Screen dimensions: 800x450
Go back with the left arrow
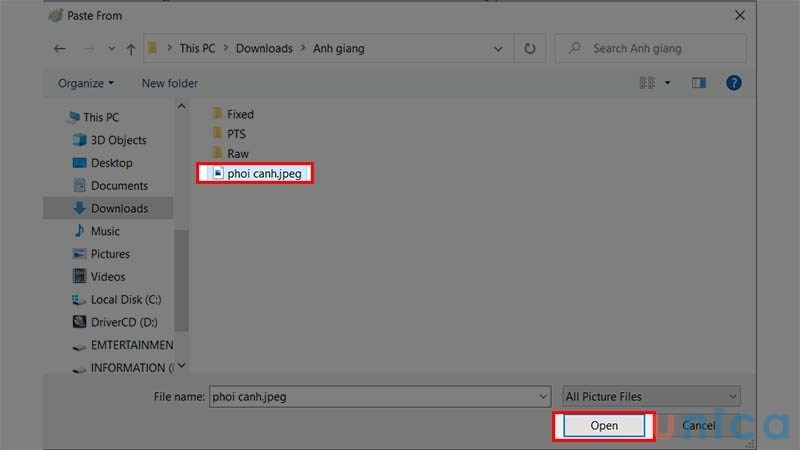[60, 48]
